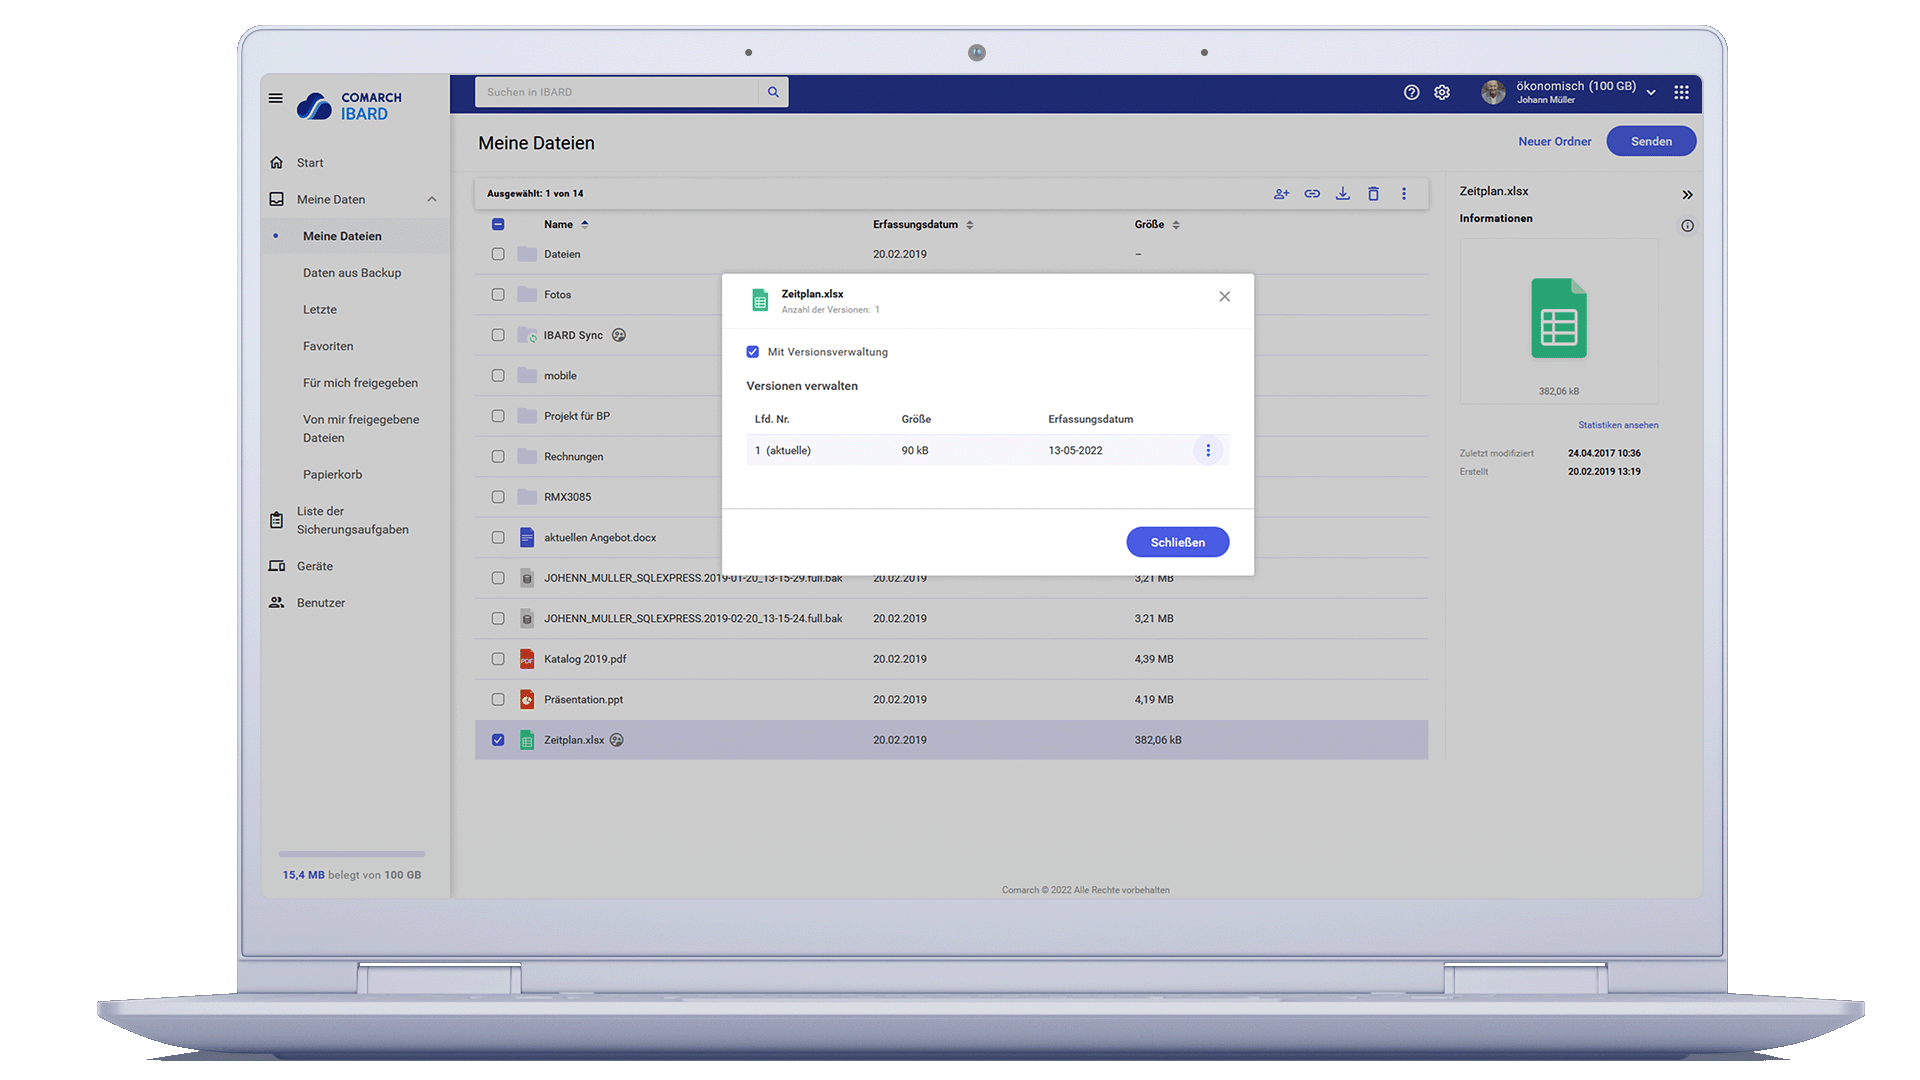The width and height of the screenshot is (1920, 1080).
Task: Click the 2019-02-20 SQLEXPRESS full.bak file name
Action: tap(693, 619)
